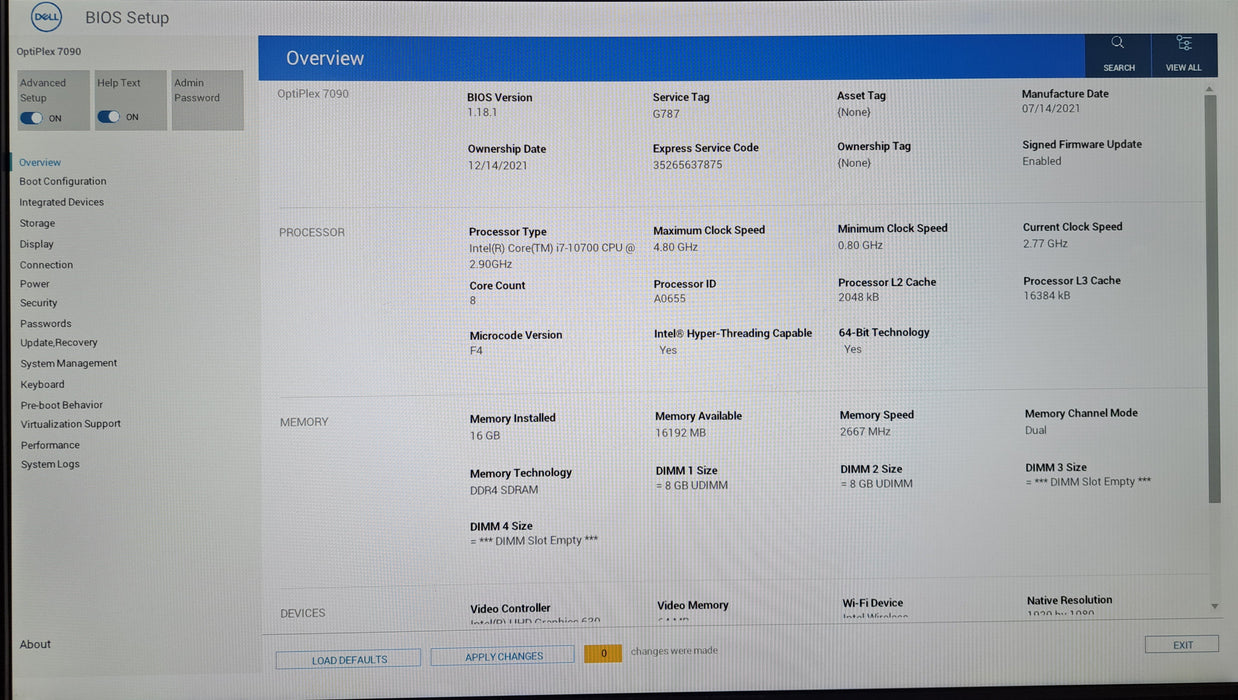This screenshot has width=1238, height=700.
Task: Click the Search magnifier icon
Action: click(x=1117, y=43)
